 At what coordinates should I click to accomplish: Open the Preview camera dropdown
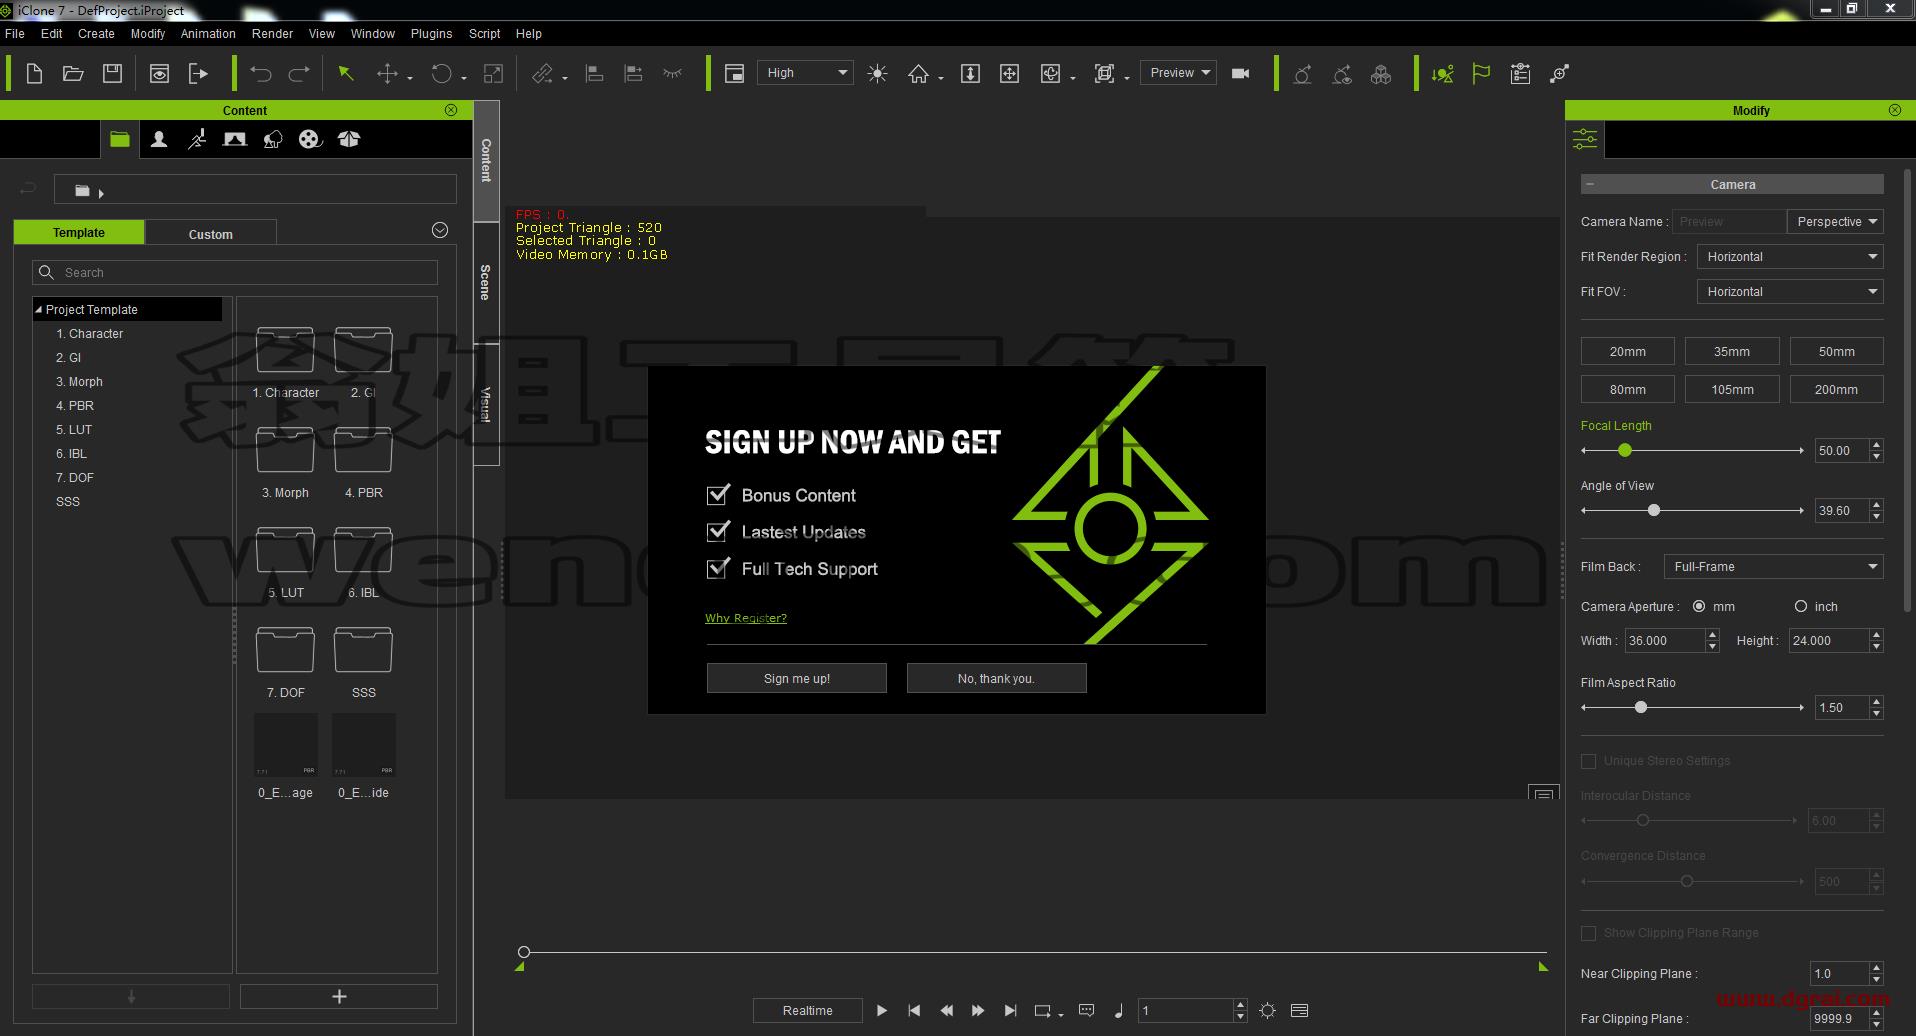click(x=1178, y=73)
